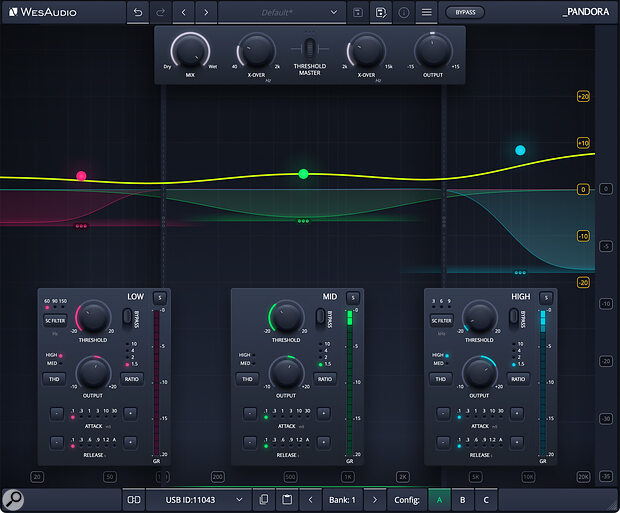The width and height of the screenshot is (620, 513).
Task: Increase LOW band release with plus
Action: [x=130, y=442]
